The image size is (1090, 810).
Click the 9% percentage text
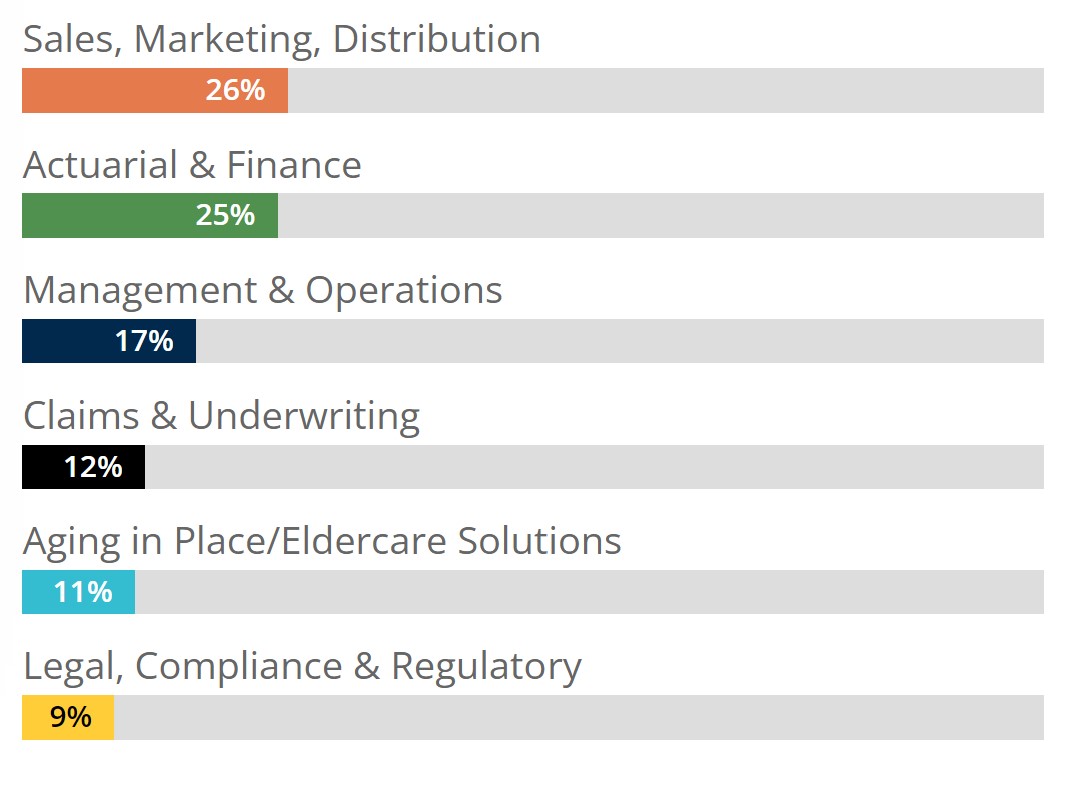click(x=70, y=717)
